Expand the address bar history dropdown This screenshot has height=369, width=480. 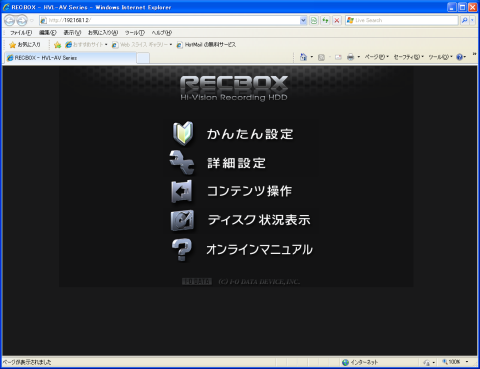point(303,20)
